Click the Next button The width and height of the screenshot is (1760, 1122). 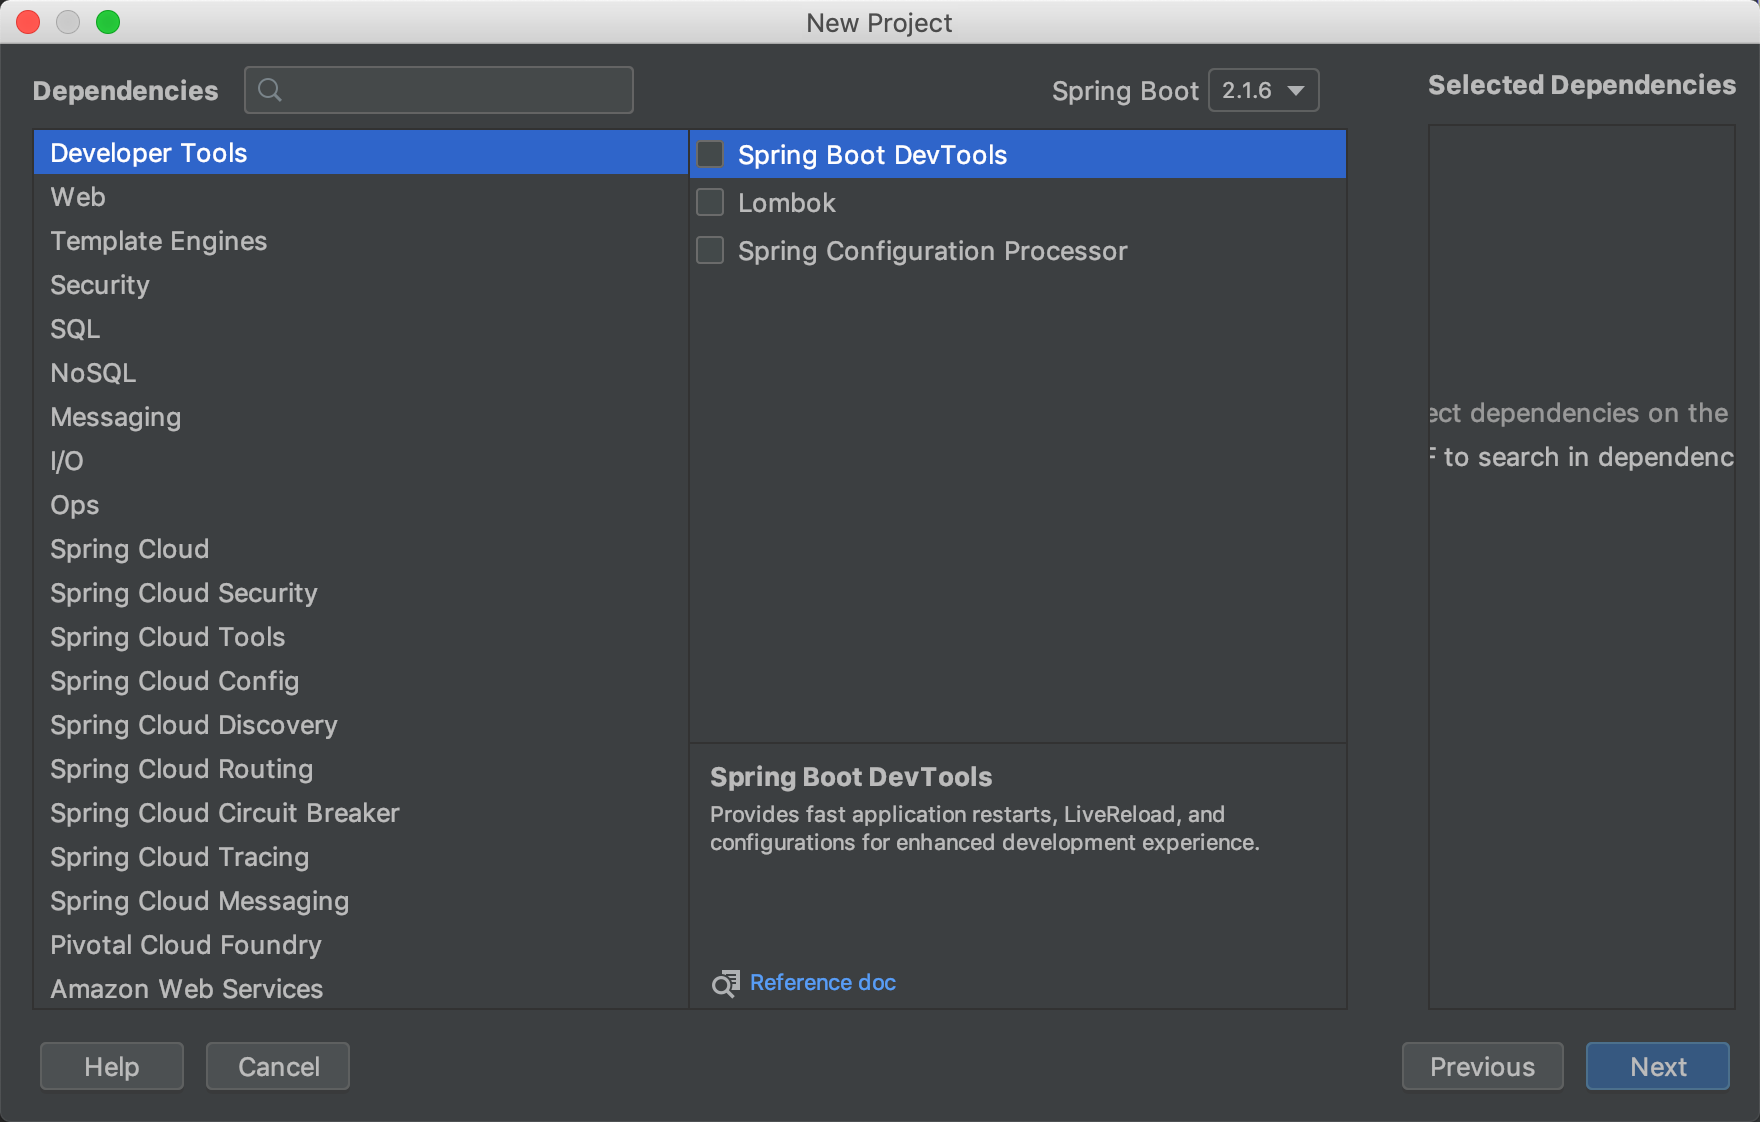point(1657,1066)
